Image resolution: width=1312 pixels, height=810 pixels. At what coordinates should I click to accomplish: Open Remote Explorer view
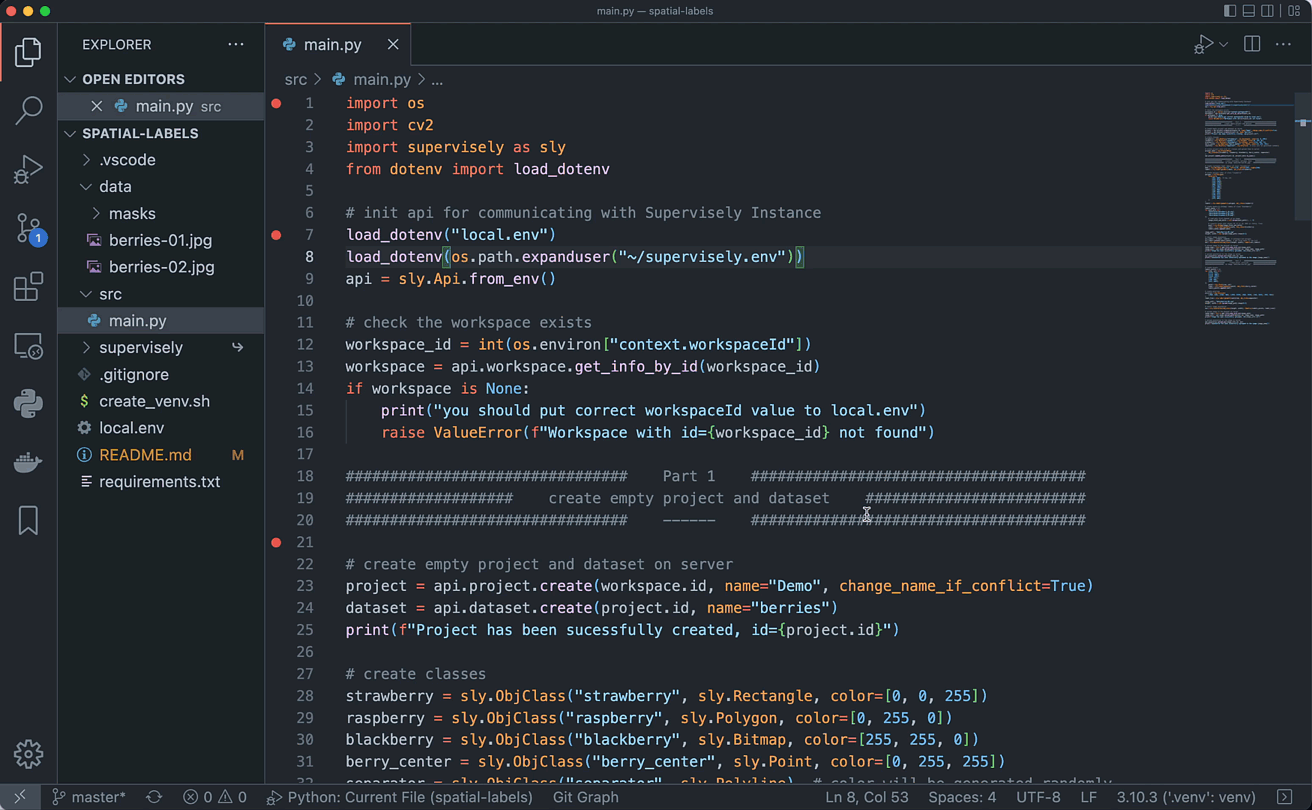[28, 346]
